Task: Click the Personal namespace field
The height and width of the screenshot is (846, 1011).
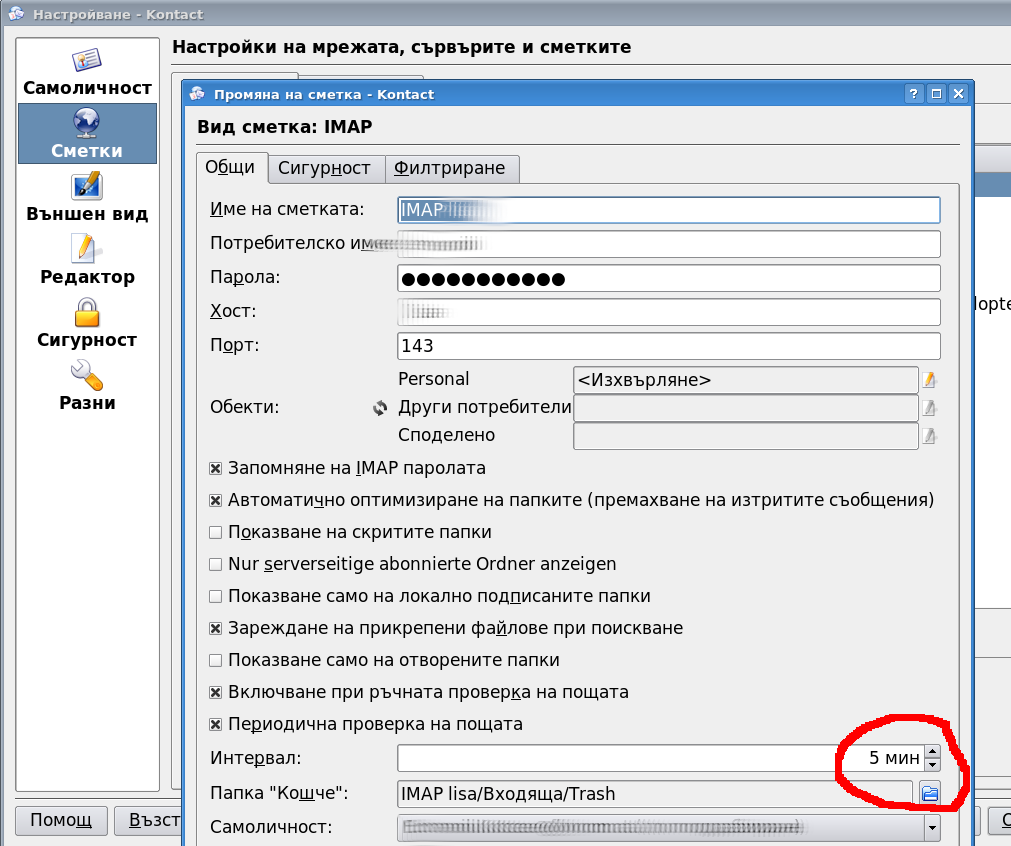Action: click(x=745, y=380)
